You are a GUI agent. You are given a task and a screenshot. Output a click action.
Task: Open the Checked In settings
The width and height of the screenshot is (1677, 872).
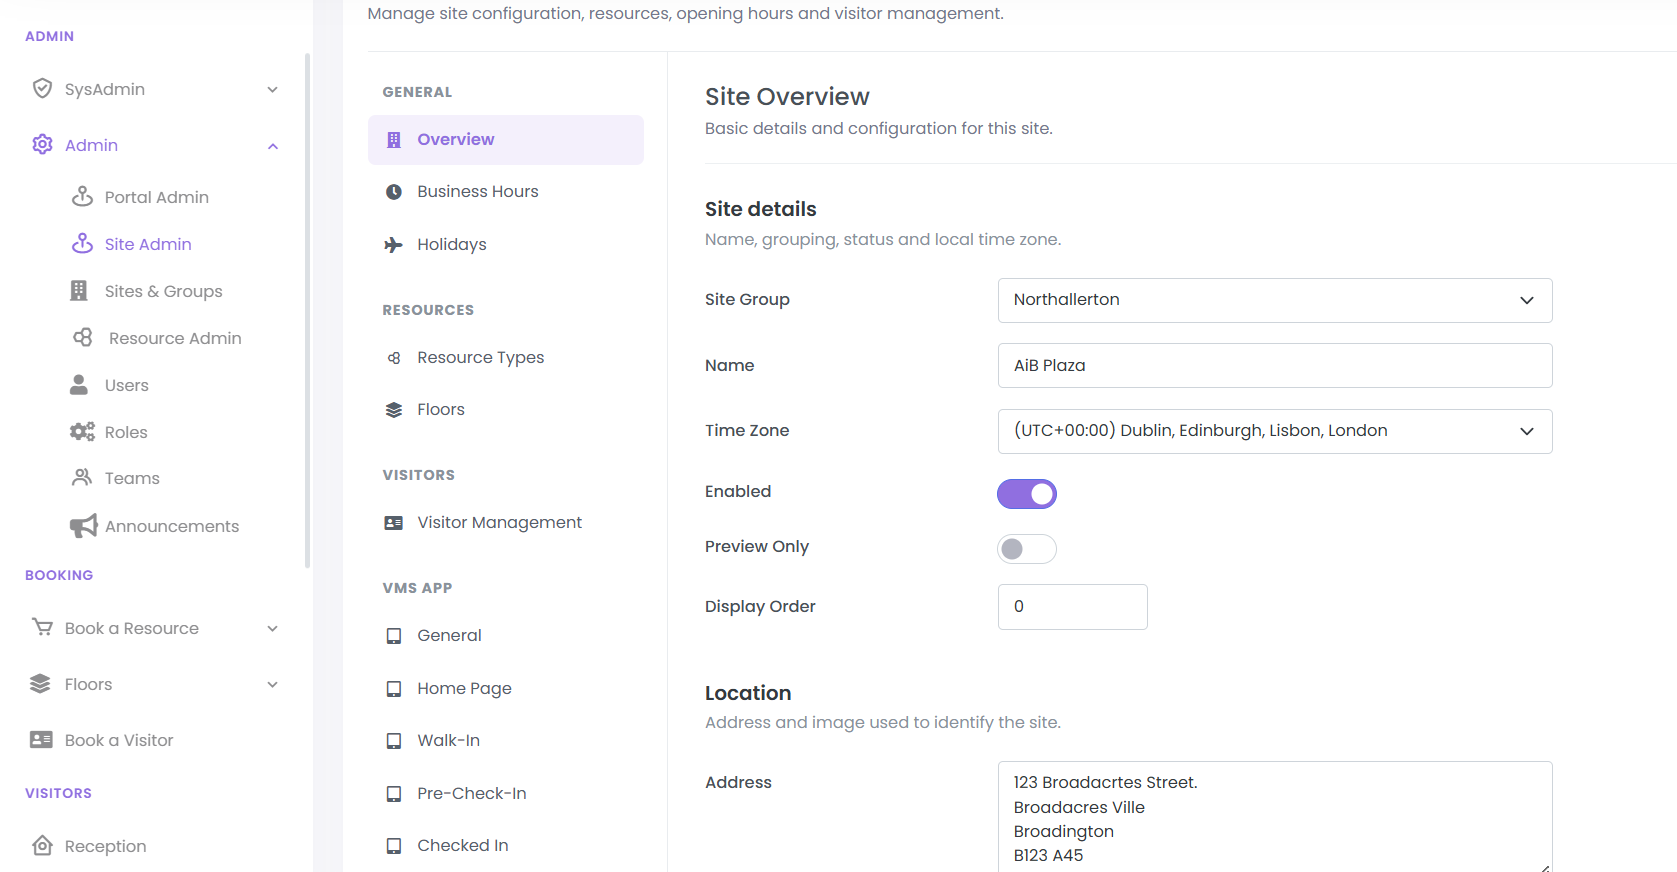point(506,846)
